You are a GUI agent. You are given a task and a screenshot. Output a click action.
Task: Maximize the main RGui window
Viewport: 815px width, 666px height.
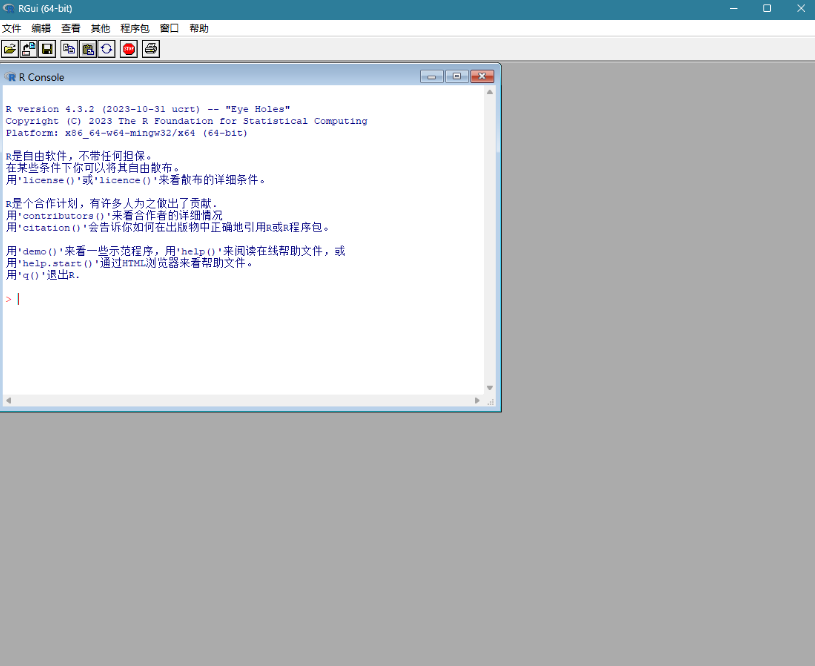pyautogui.click(x=767, y=8)
